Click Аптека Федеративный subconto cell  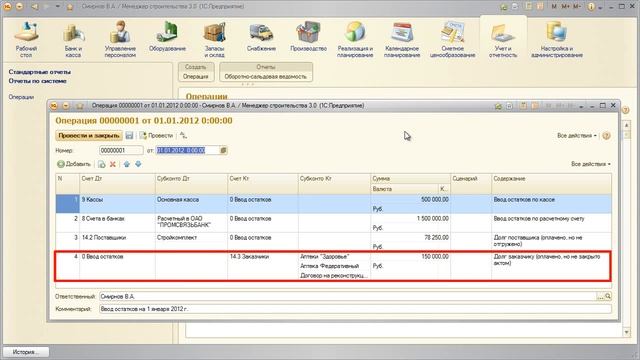click(329, 266)
